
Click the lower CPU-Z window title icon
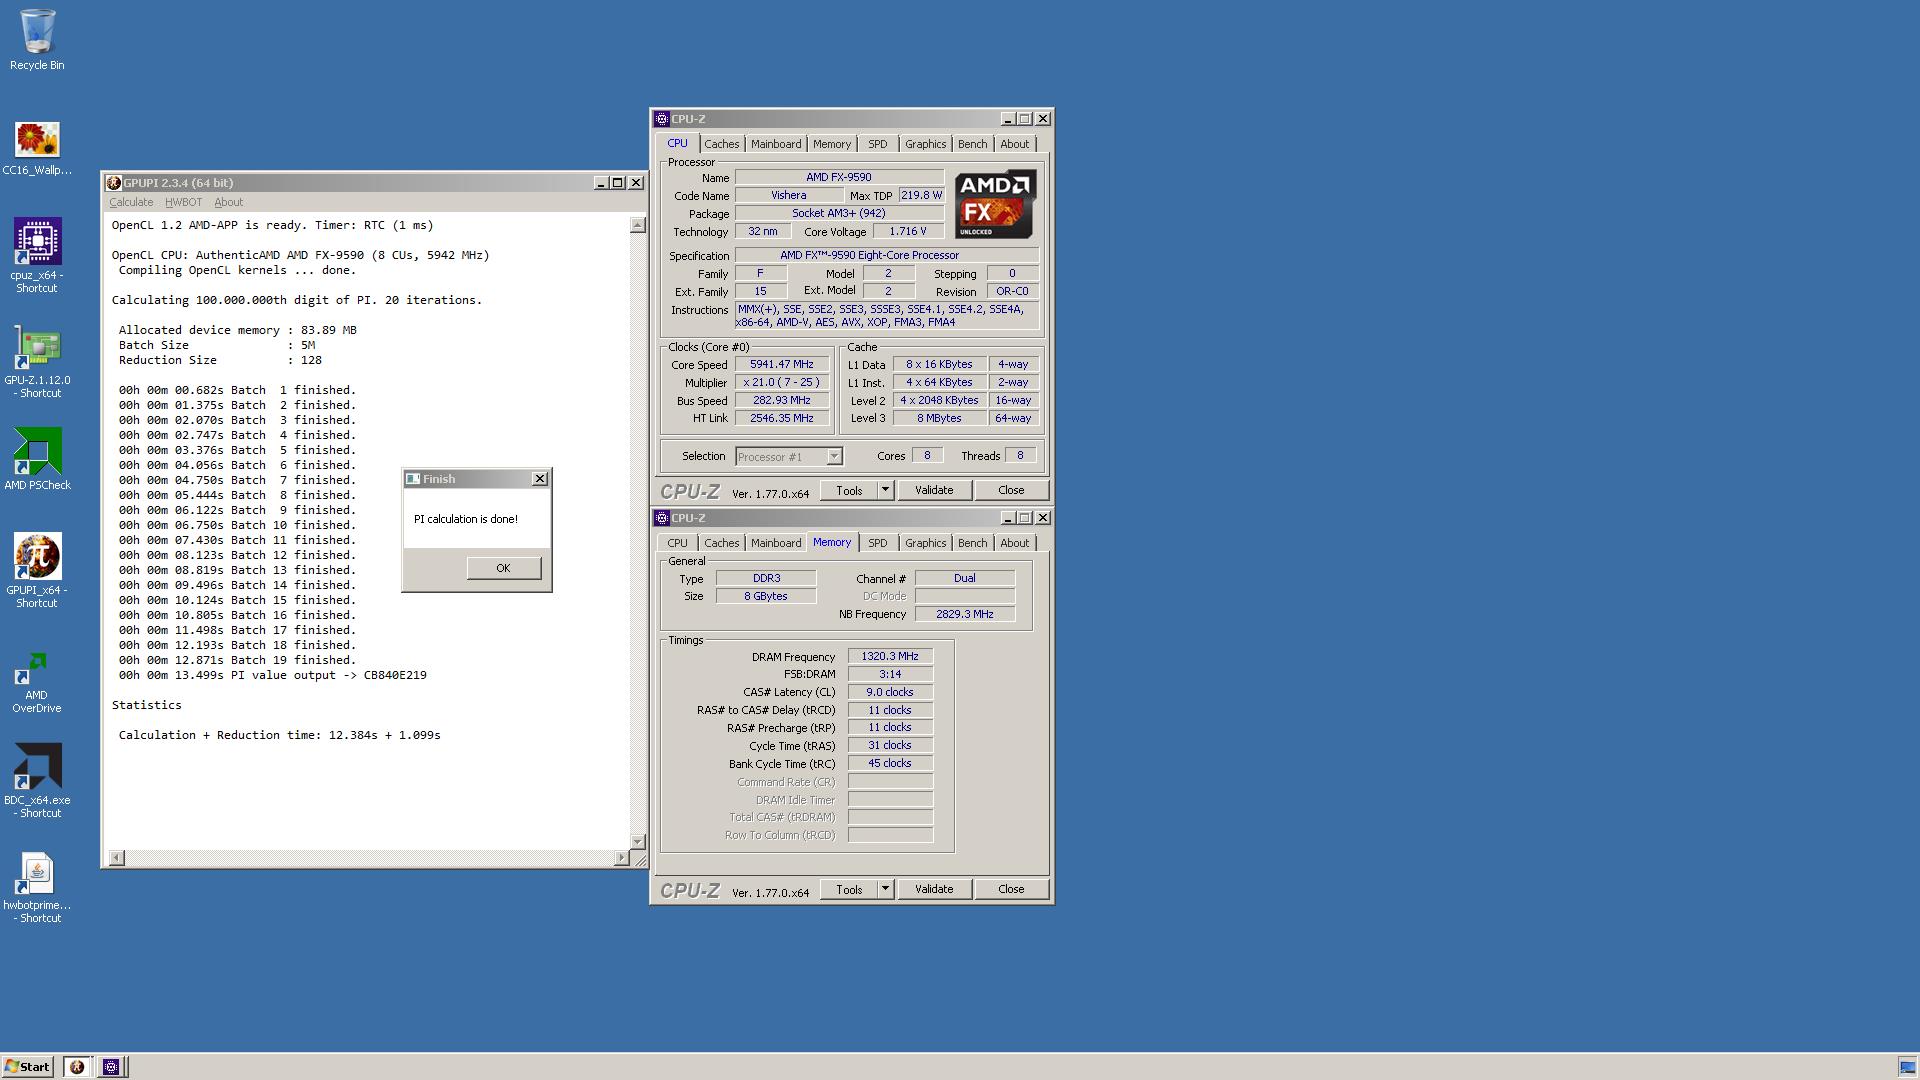click(662, 518)
